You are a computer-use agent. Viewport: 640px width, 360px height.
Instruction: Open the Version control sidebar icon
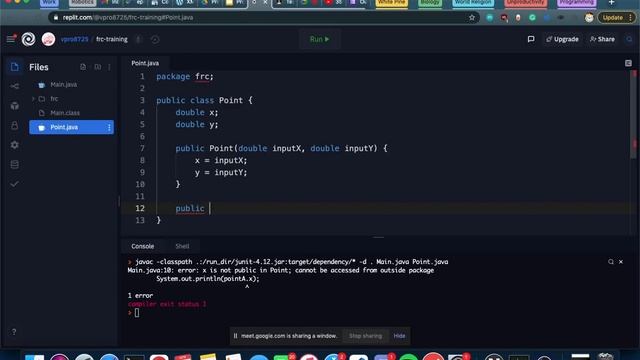[15, 86]
